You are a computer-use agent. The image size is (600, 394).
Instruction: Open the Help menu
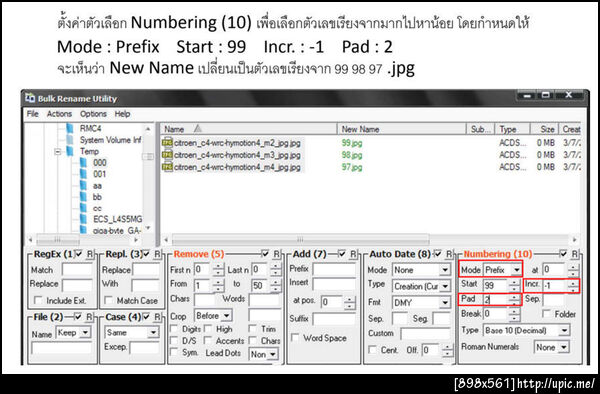[122, 114]
